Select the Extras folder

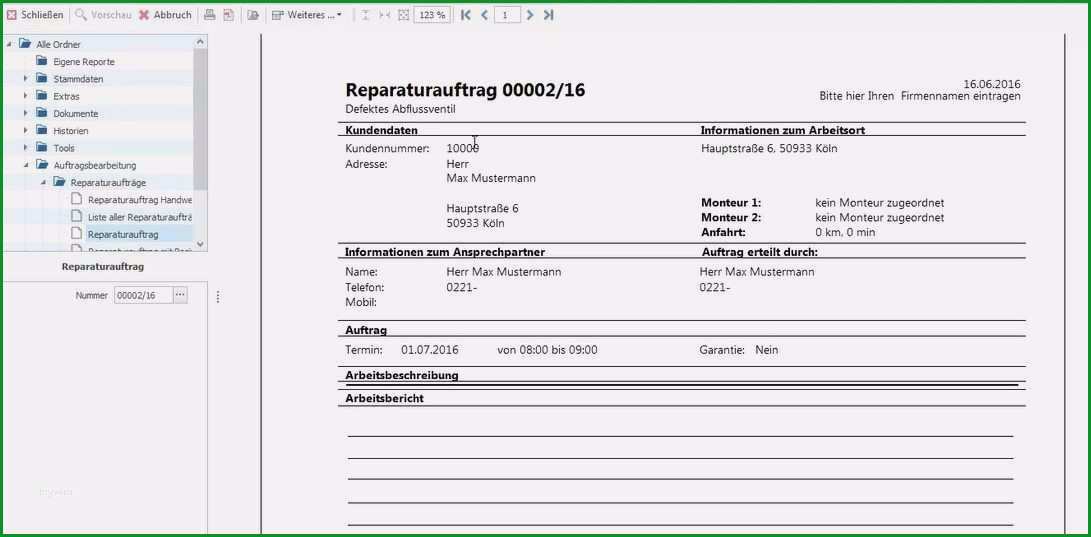tap(66, 97)
